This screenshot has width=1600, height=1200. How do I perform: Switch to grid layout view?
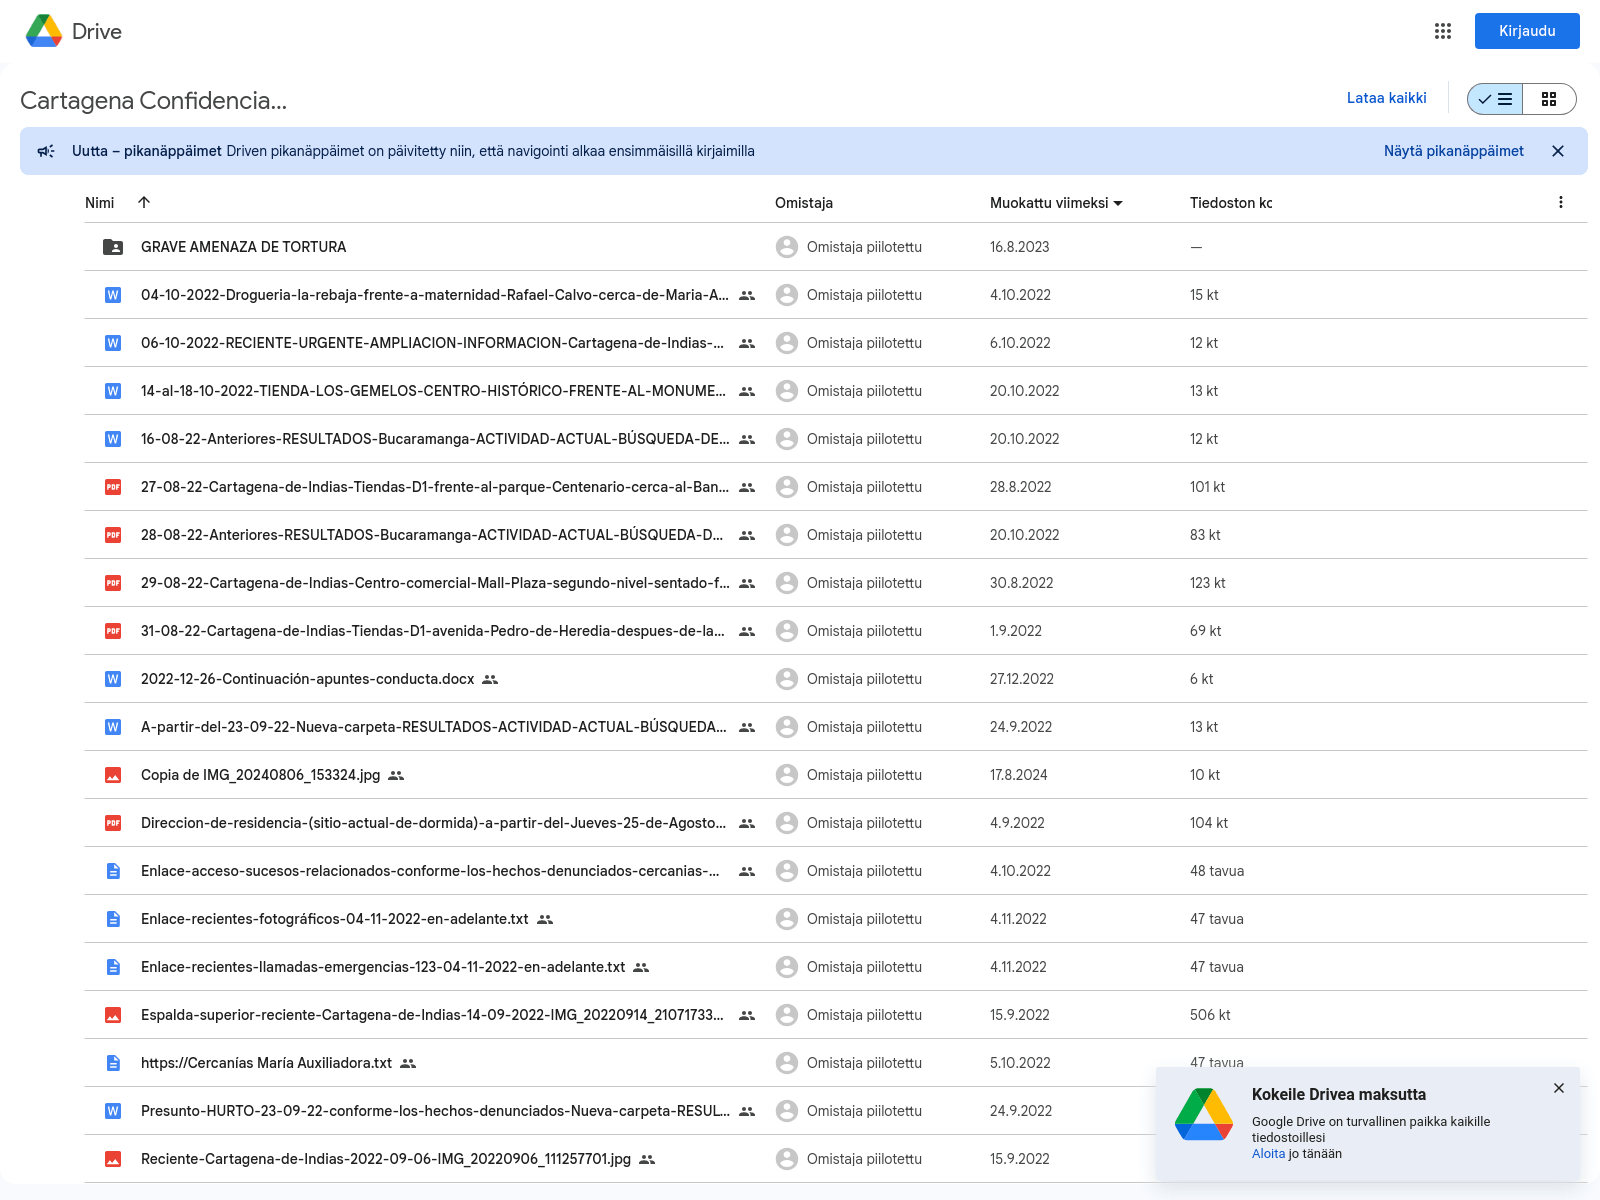click(1549, 99)
